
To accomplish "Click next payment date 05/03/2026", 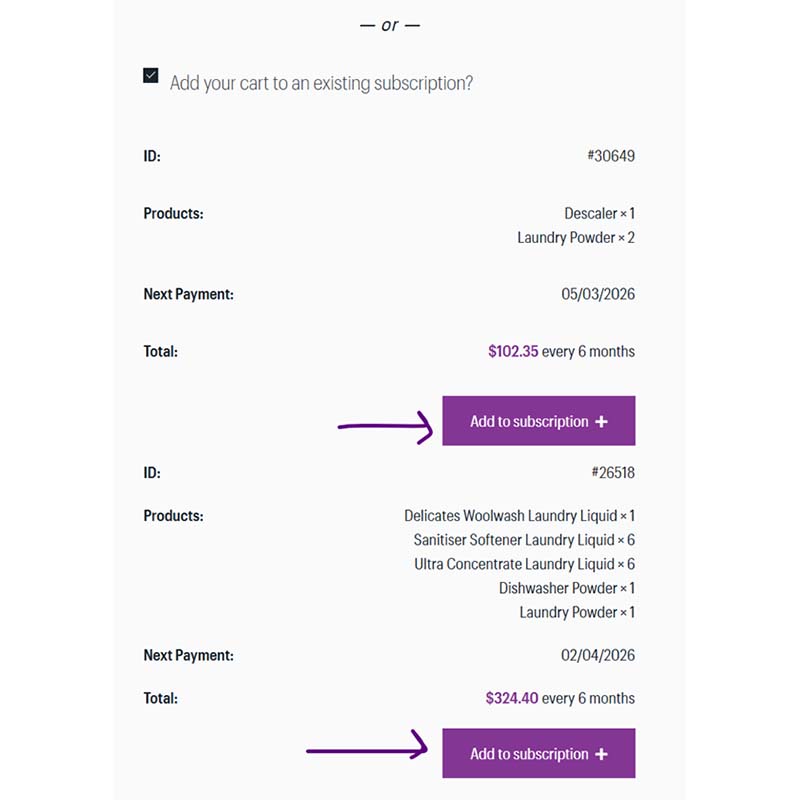I will pyautogui.click(x=598, y=295).
